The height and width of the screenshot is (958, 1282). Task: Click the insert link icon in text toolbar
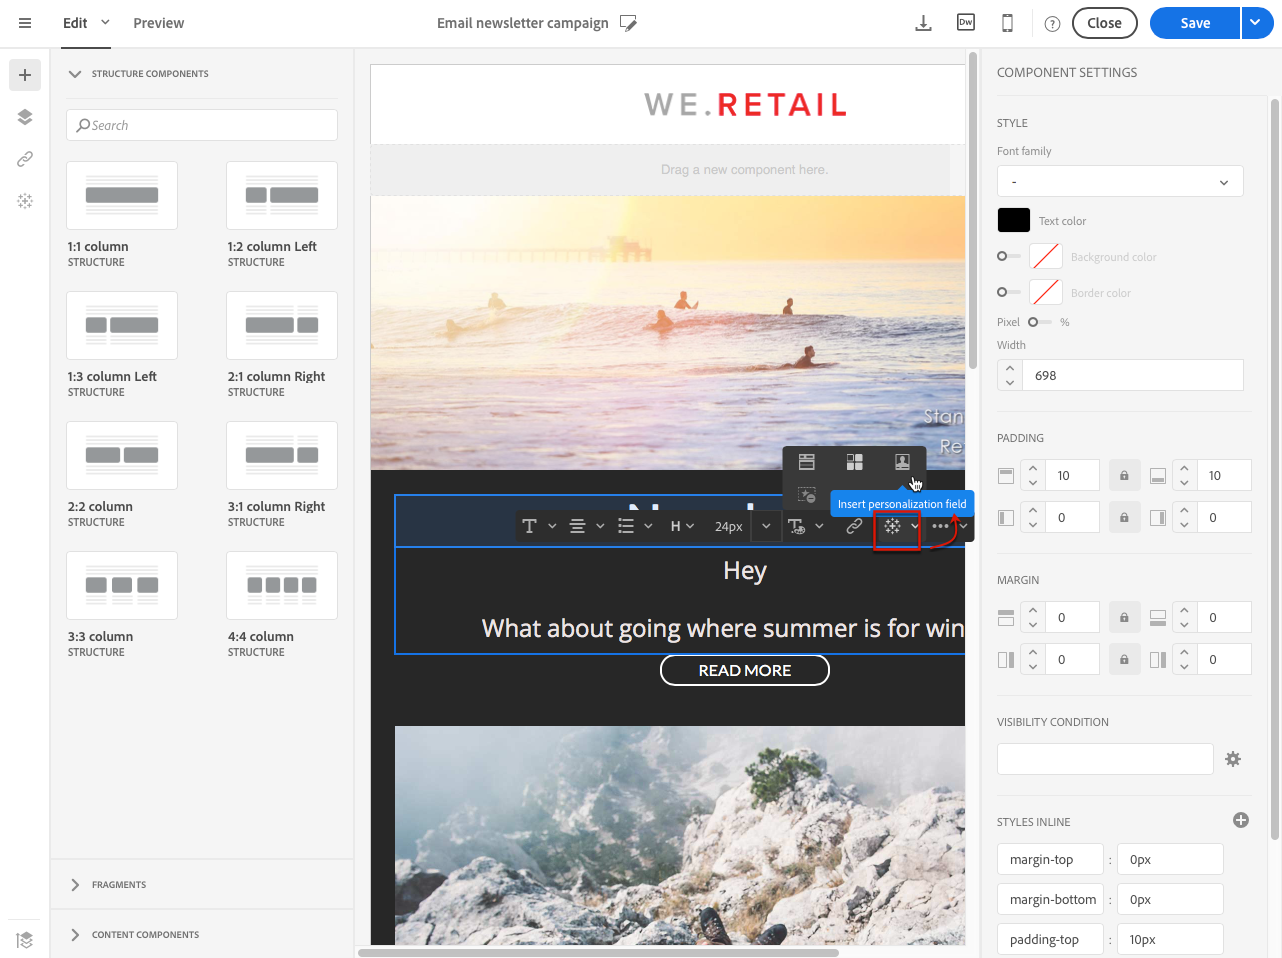point(854,526)
